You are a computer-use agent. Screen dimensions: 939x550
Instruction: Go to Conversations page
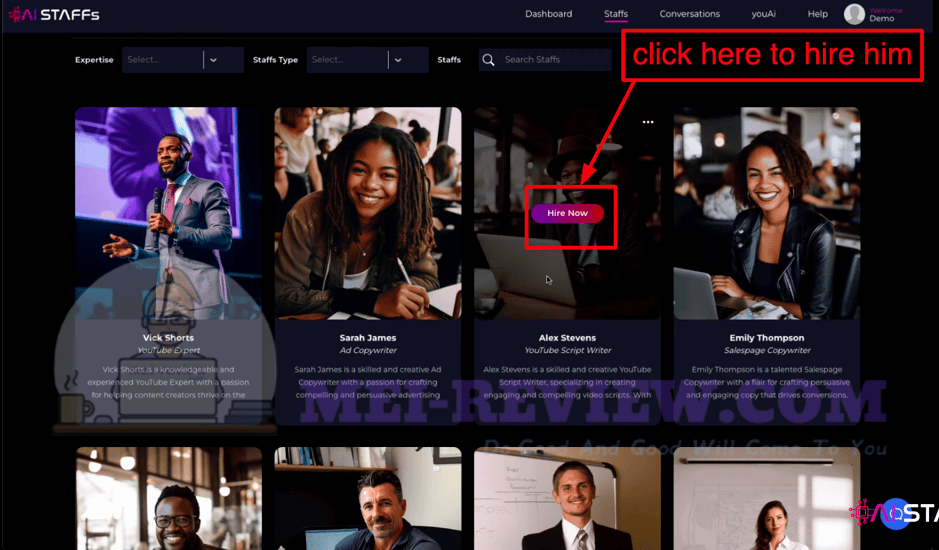(689, 14)
